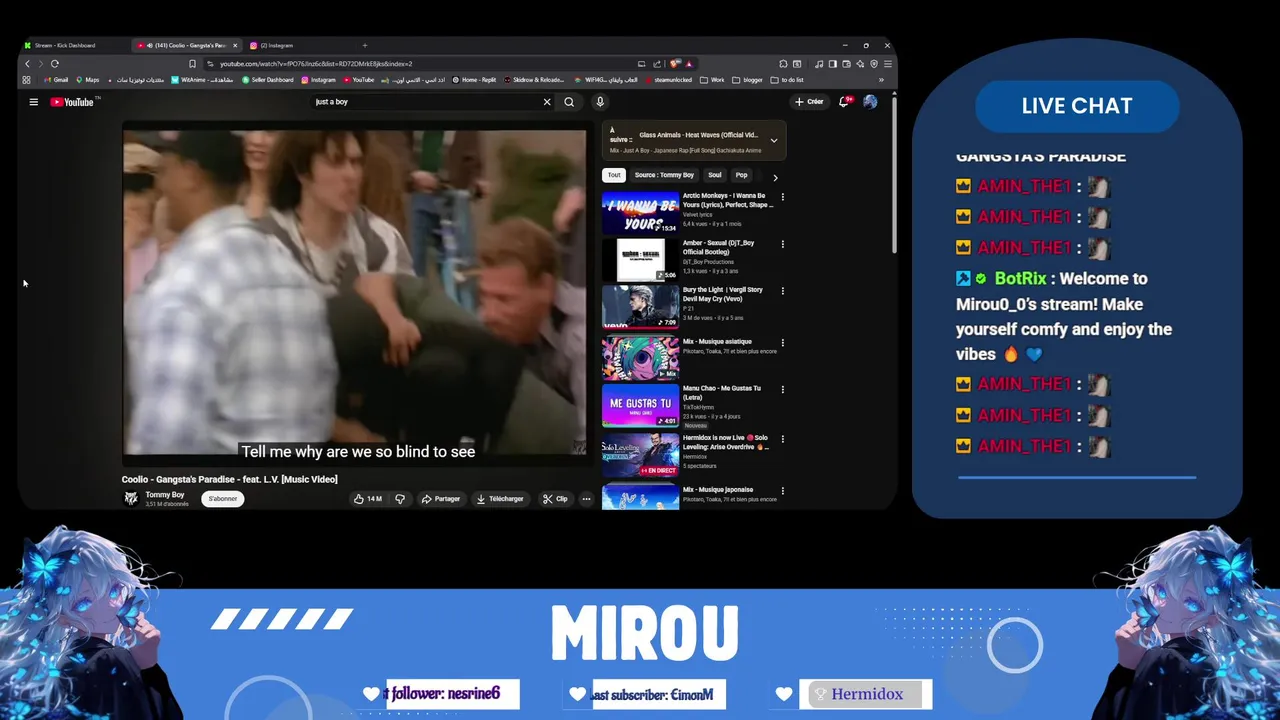Click the 'Mix - Musique japonaise' title
This screenshot has width=1280, height=720.
tap(718, 490)
